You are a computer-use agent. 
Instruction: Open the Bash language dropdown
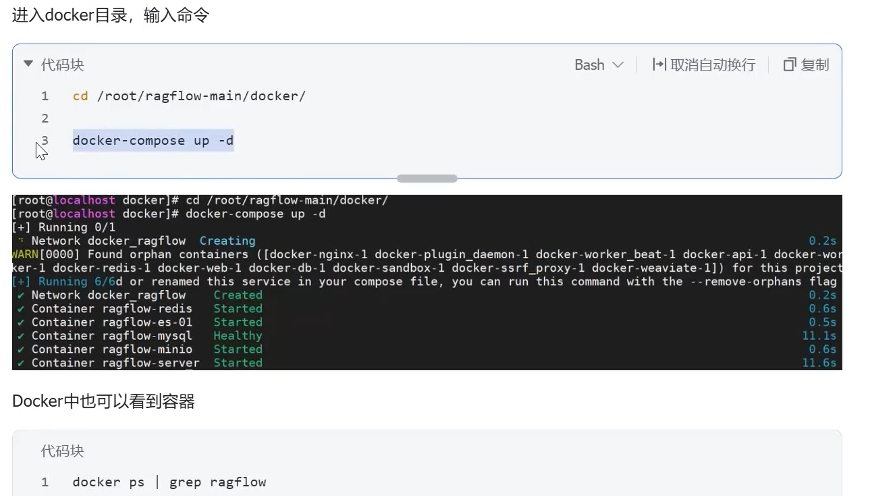[599, 65]
